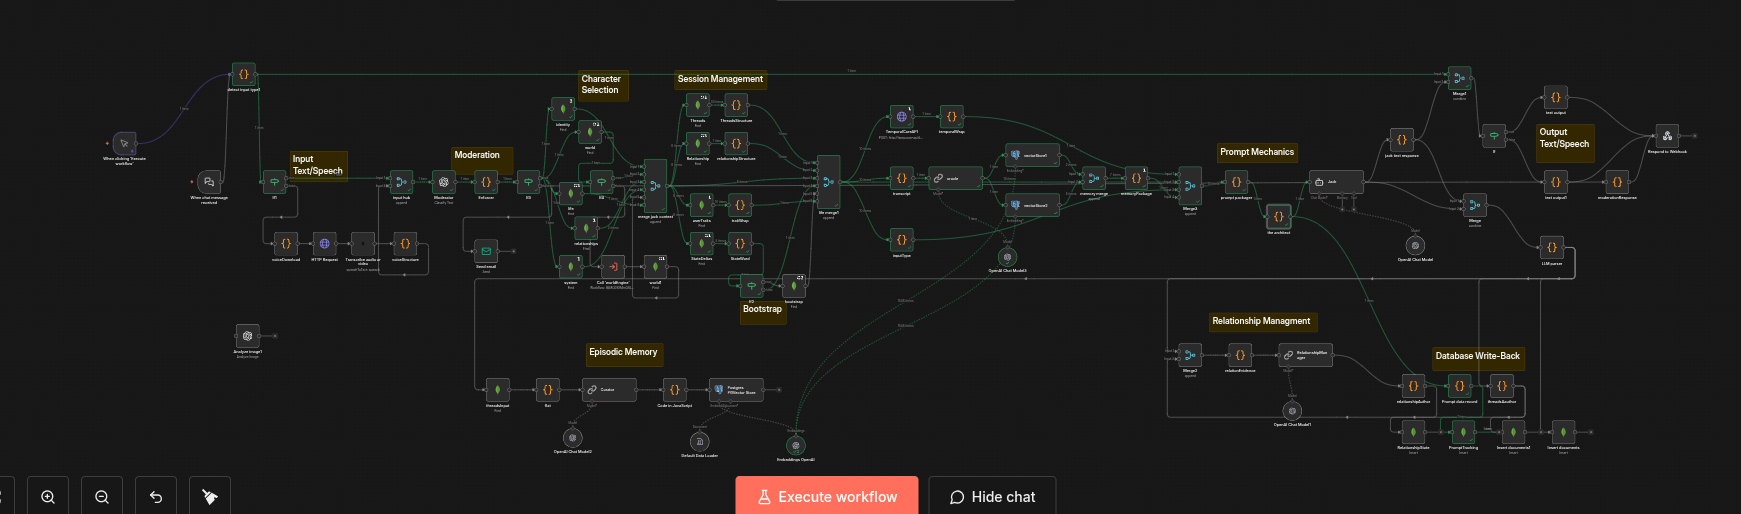Viewport: 1741px width, 514px height.
Task: Select the Jack AI agent node
Action: pyautogui.click(x=1336, y=182)
